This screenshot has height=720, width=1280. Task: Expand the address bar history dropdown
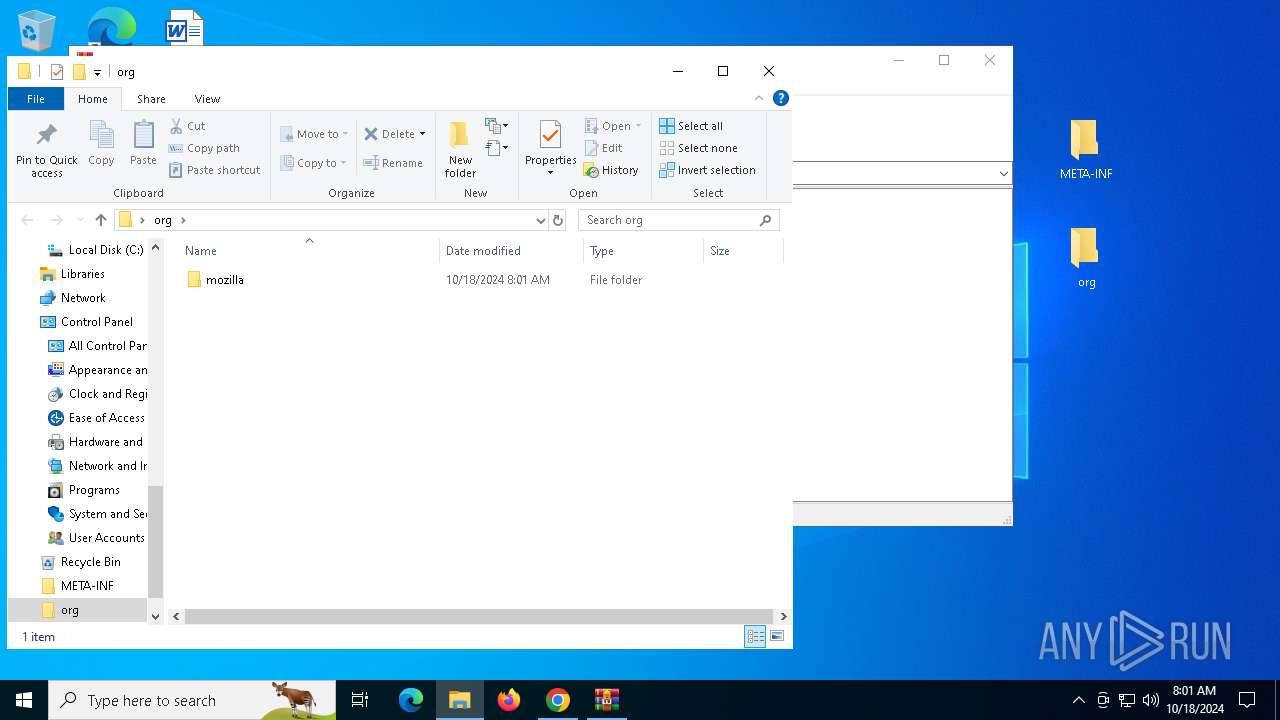point(541,220)
